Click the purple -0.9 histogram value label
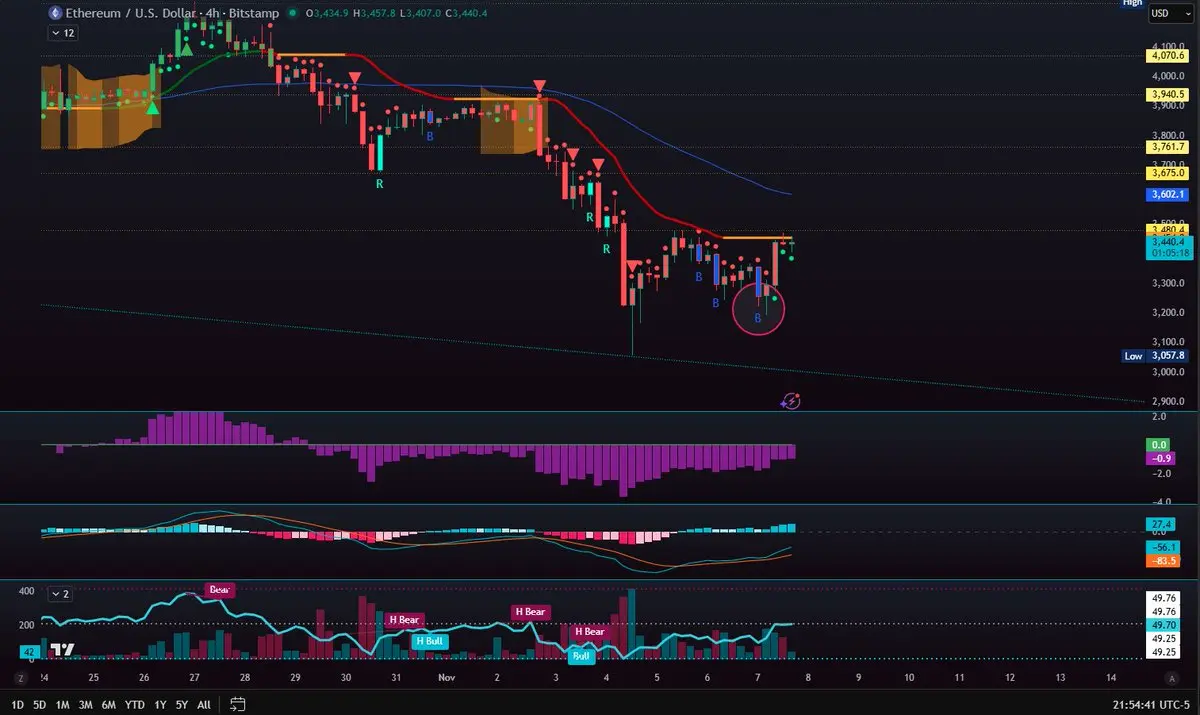This screenshot has height=715, width=1200. tap(1161, 458)
